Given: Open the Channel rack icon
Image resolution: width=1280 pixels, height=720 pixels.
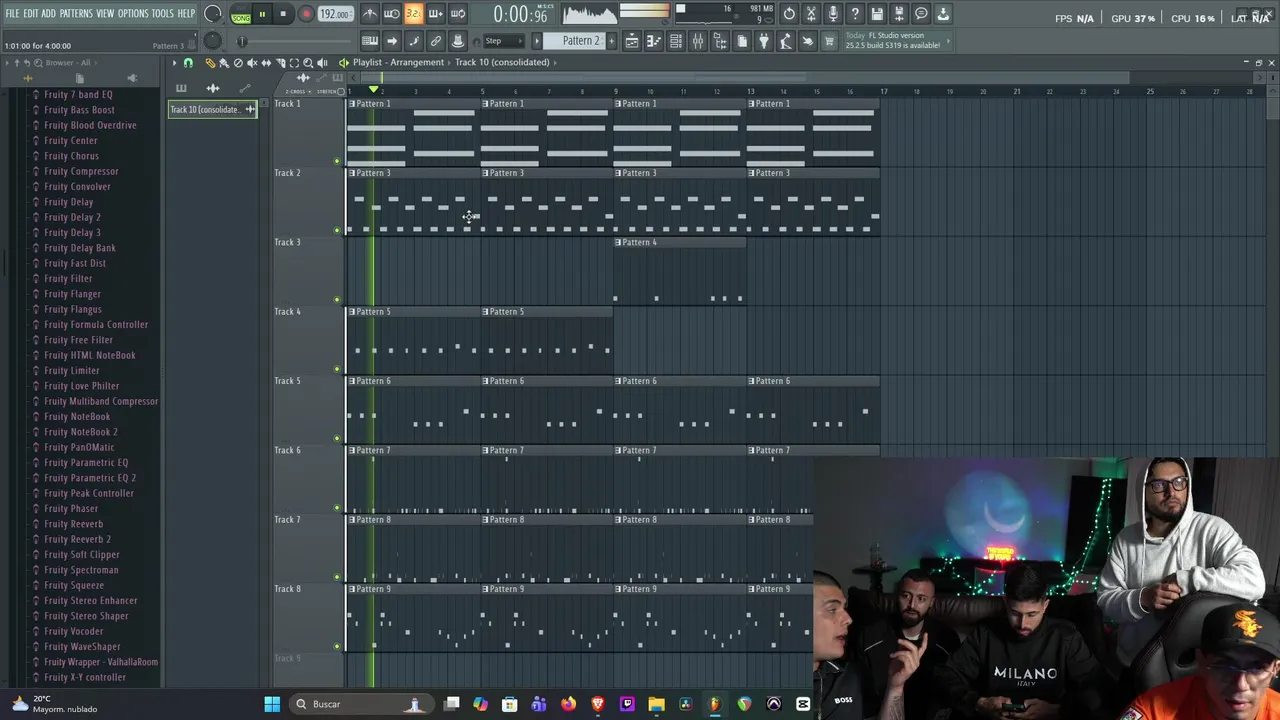Looking at the screenshot, I should pos(676,41).
